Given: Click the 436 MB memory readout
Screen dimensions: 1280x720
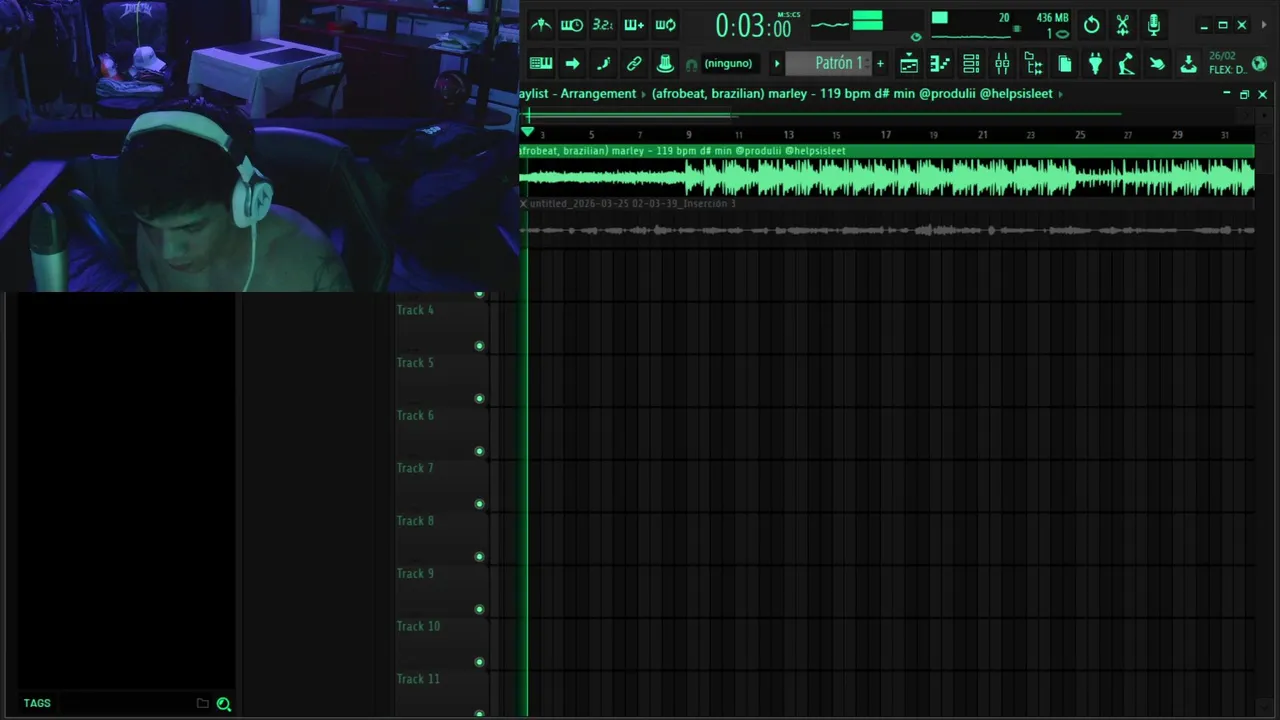Looking at the screenshot, I should [x=1052, y=18].
